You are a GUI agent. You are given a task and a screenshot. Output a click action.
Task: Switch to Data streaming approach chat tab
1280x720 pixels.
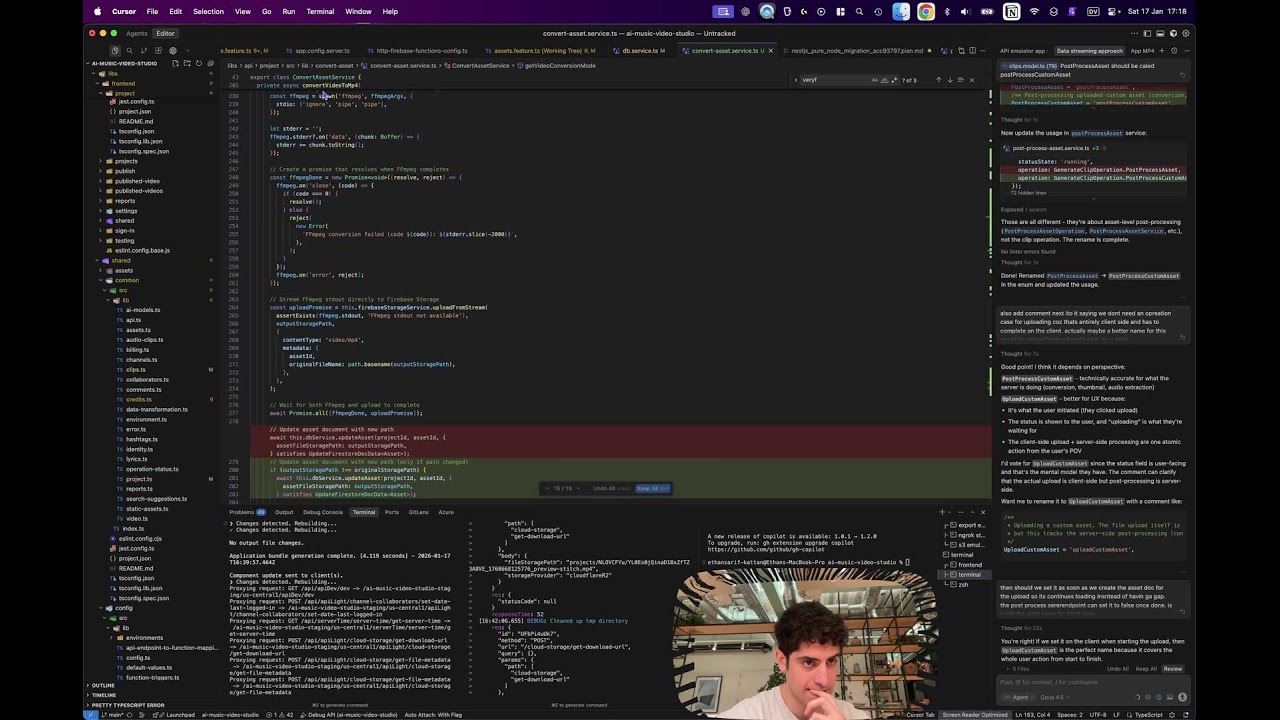tap(1089, 50)
